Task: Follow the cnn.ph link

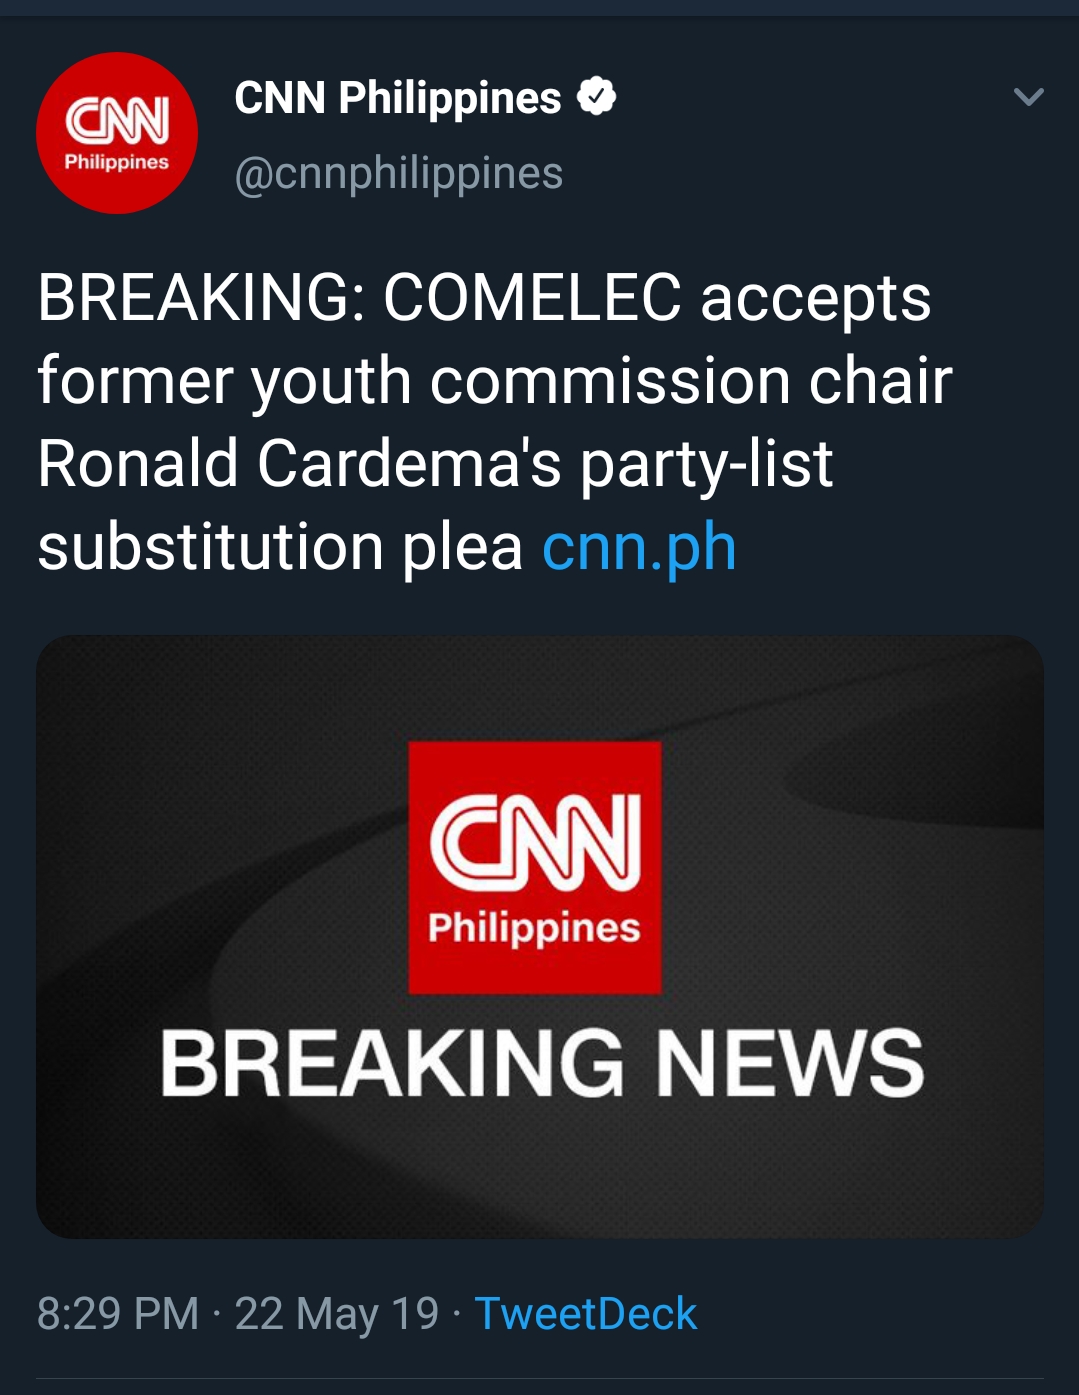Action: coord(639,547)
